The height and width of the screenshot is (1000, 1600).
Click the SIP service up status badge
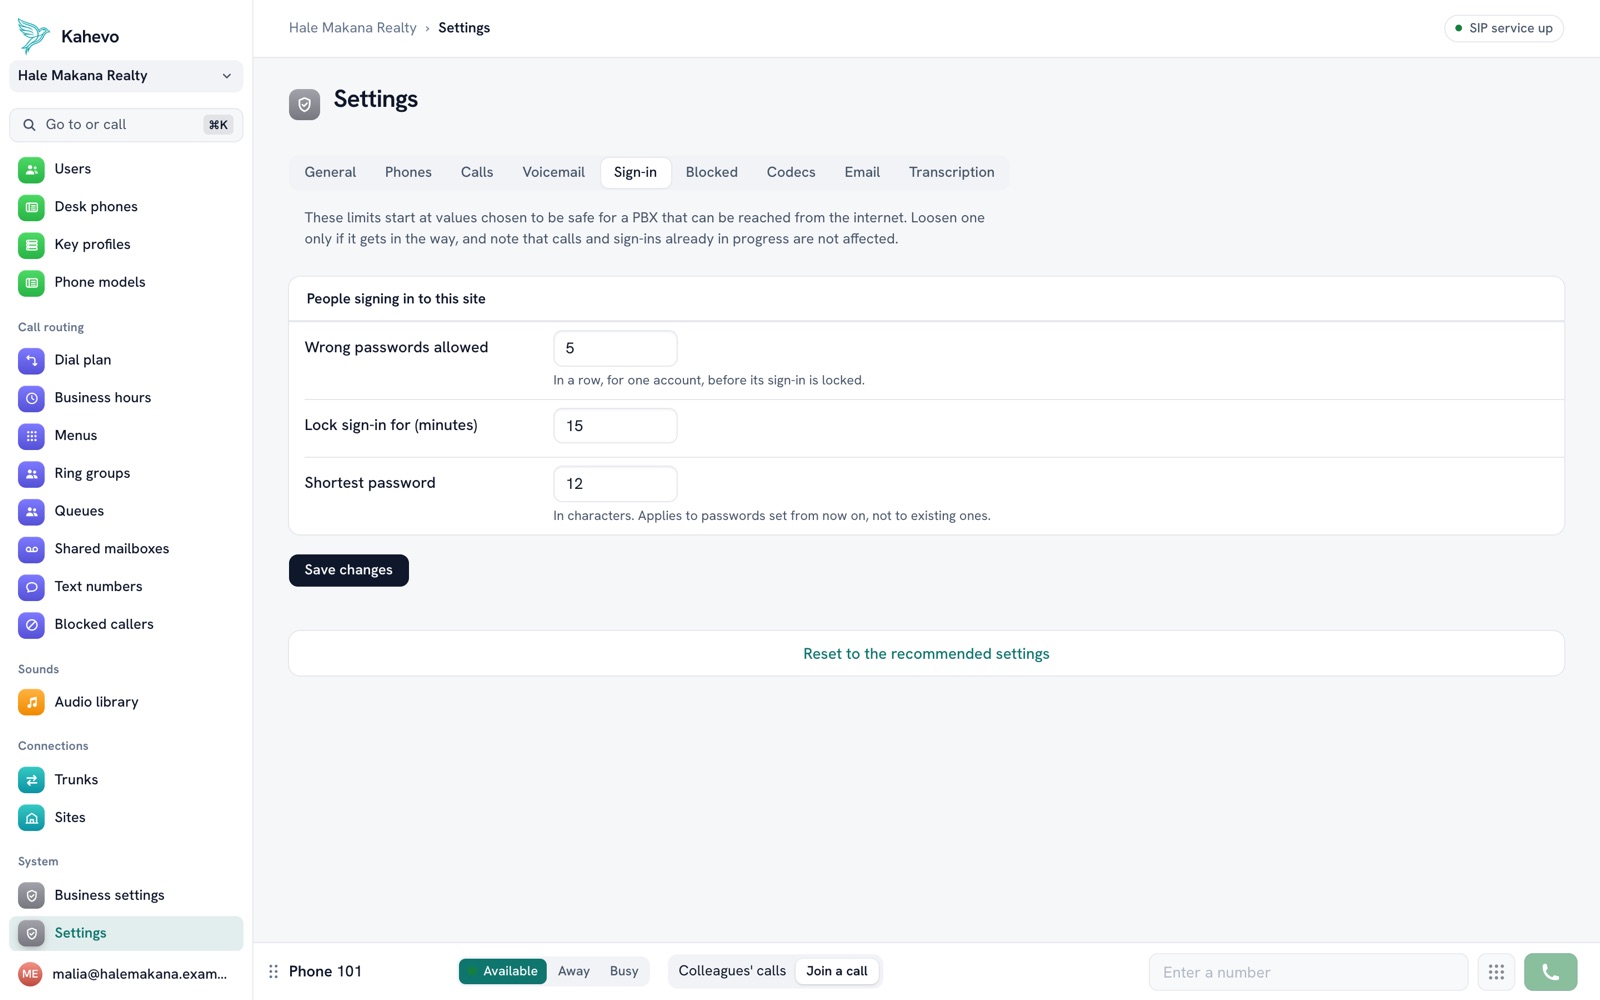1504,28
